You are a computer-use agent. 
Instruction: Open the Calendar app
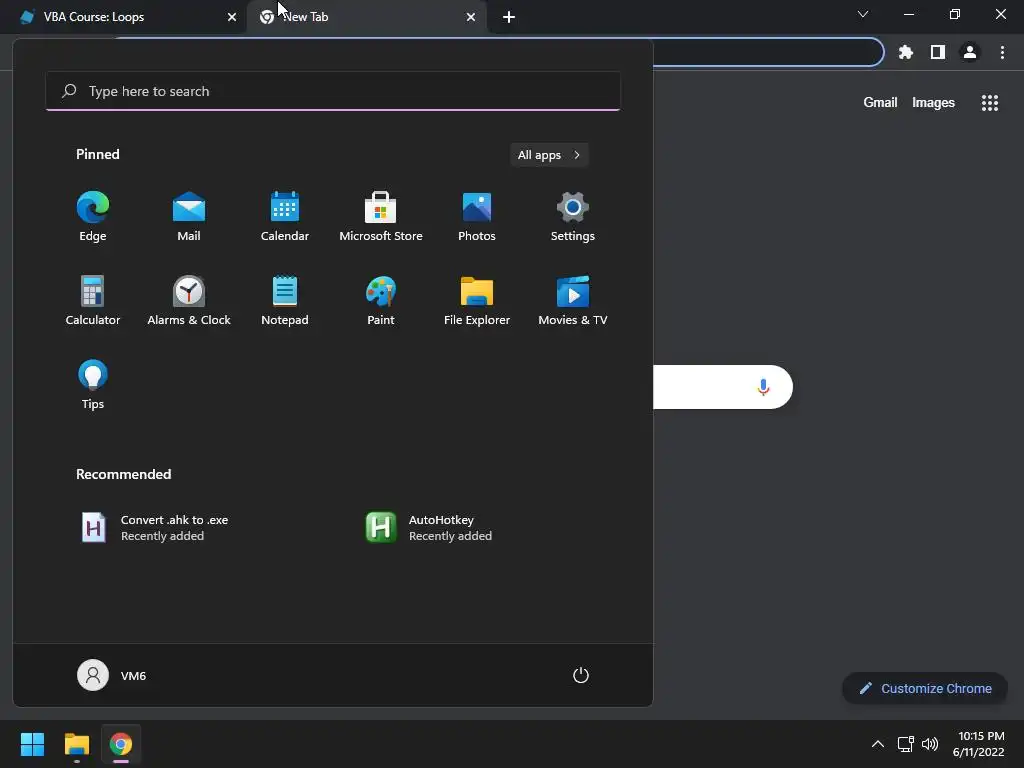[285, 217]
